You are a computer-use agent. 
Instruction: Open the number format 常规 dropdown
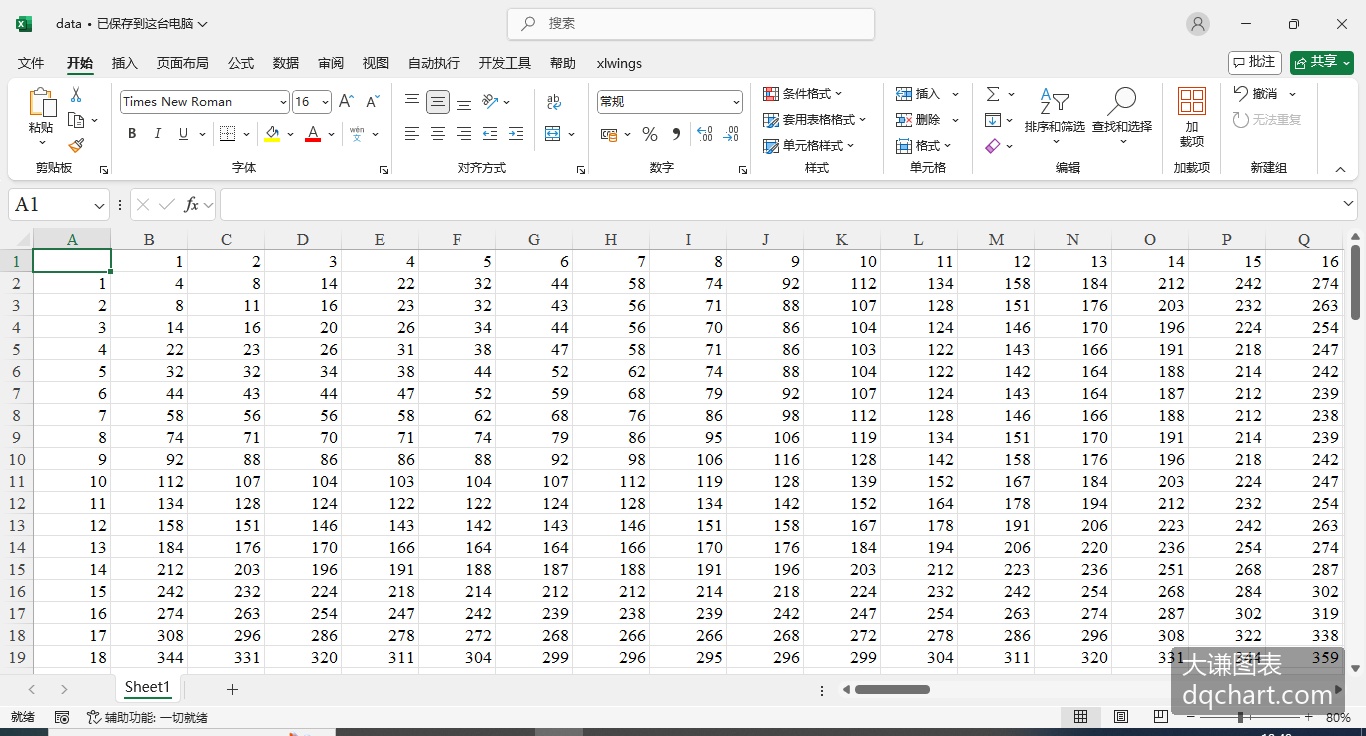pos(736,102)
